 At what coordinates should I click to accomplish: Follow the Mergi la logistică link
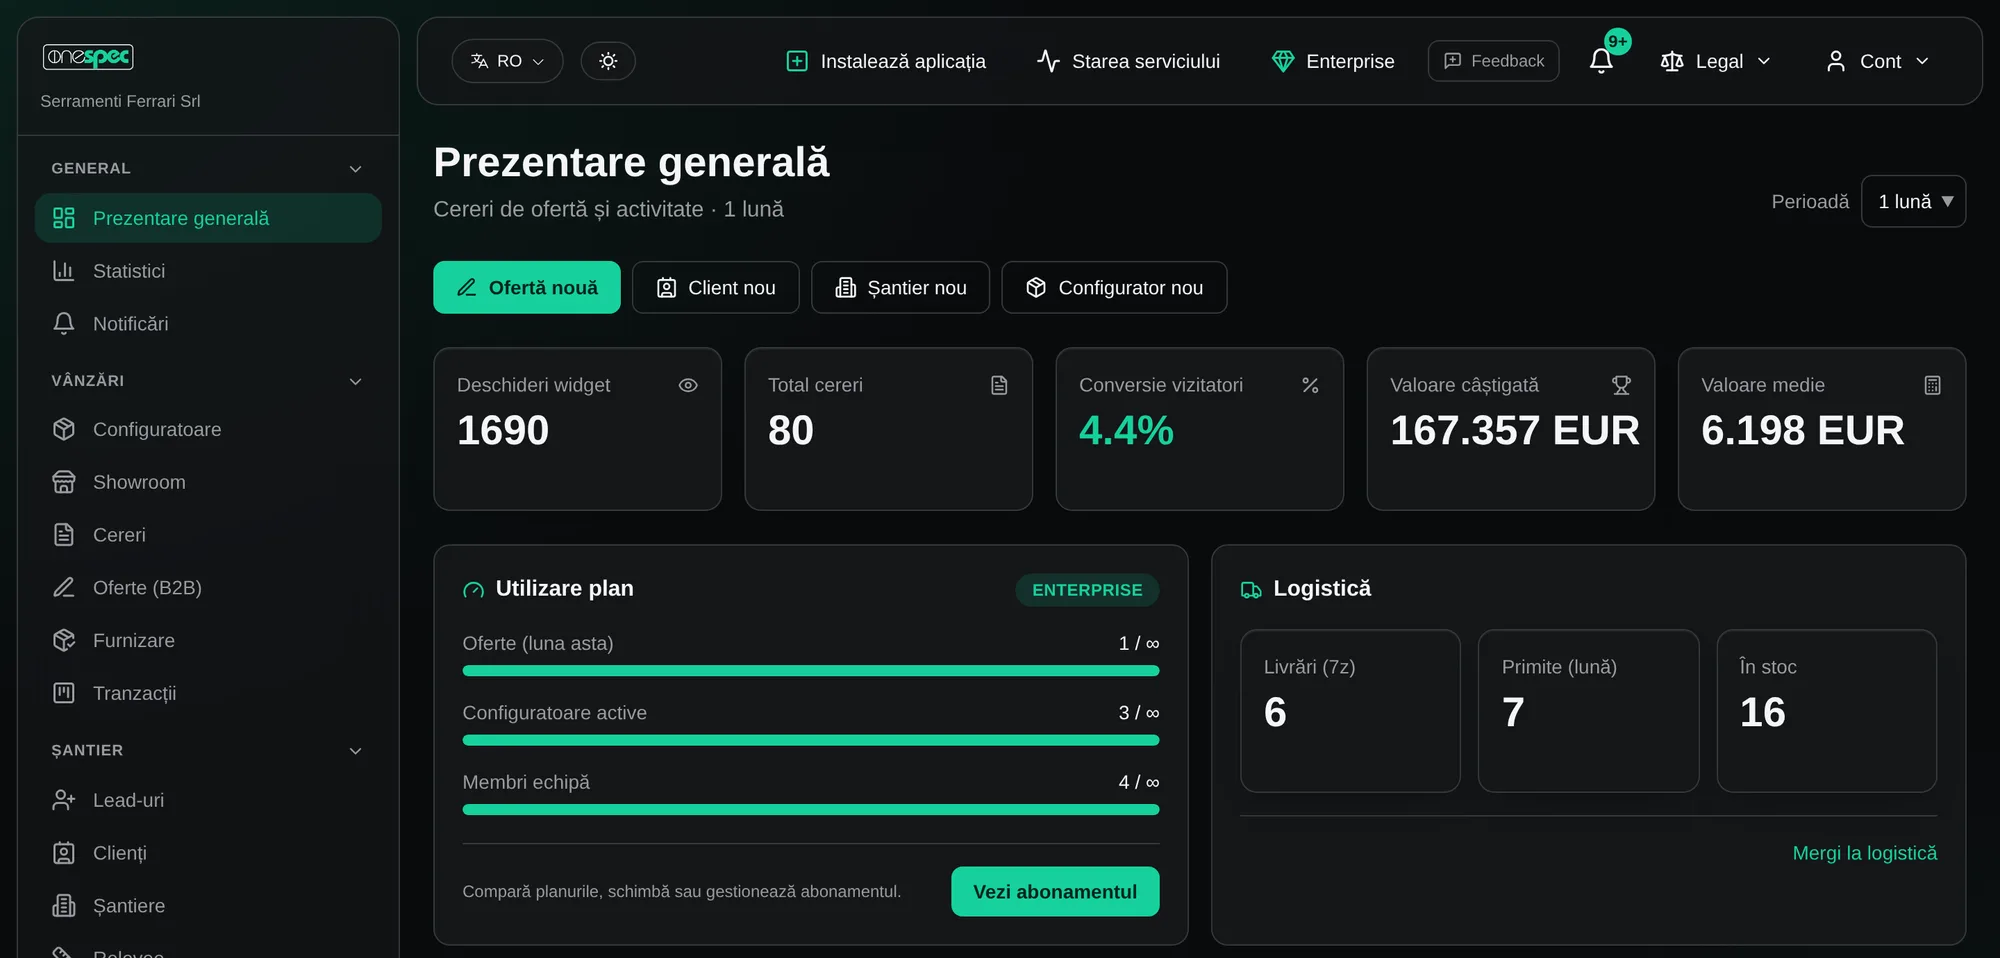coord(1865,853)
